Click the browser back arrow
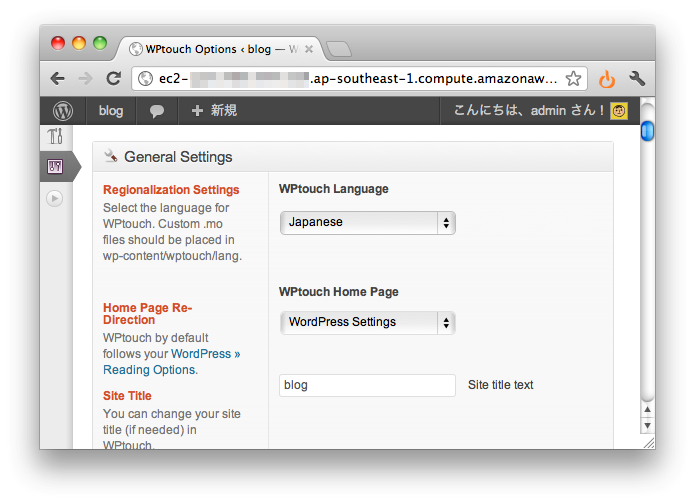Screen dimensions: 695x504 click(x=58, y=79)
